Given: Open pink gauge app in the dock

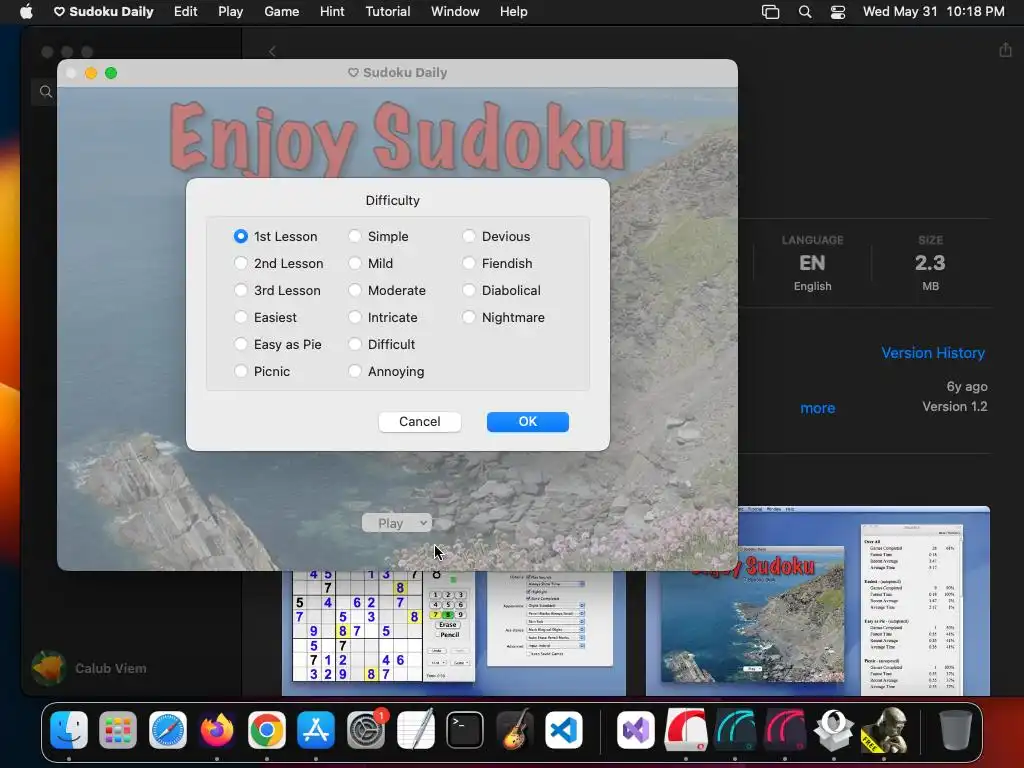Looking at the screenshot, I should point(785,729).
